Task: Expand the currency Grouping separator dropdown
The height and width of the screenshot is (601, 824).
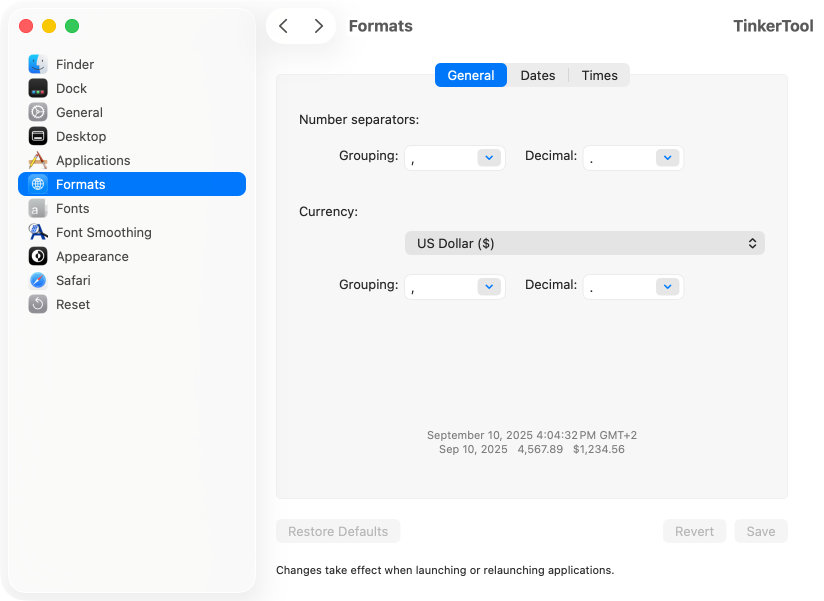Action: click(x=488, y=286)
